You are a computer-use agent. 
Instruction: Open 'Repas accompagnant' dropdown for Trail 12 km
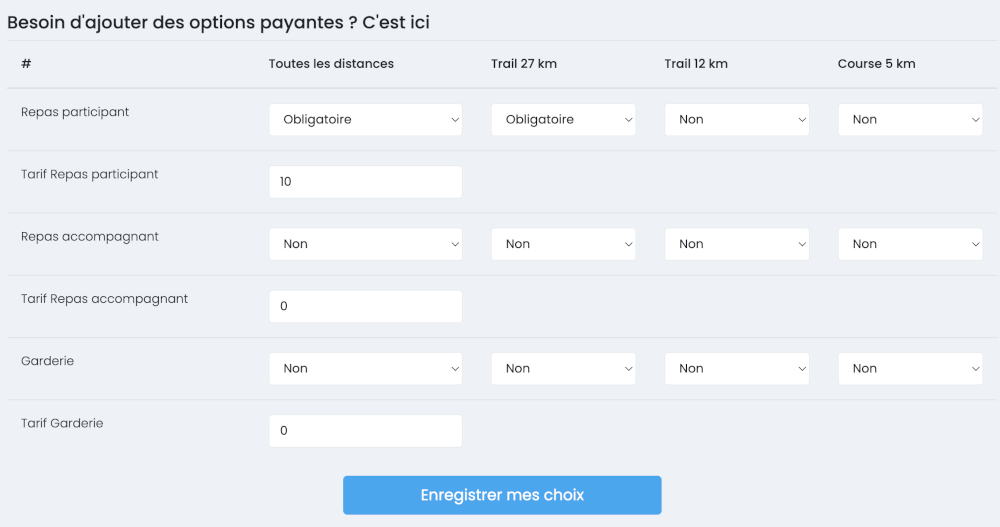737,244
